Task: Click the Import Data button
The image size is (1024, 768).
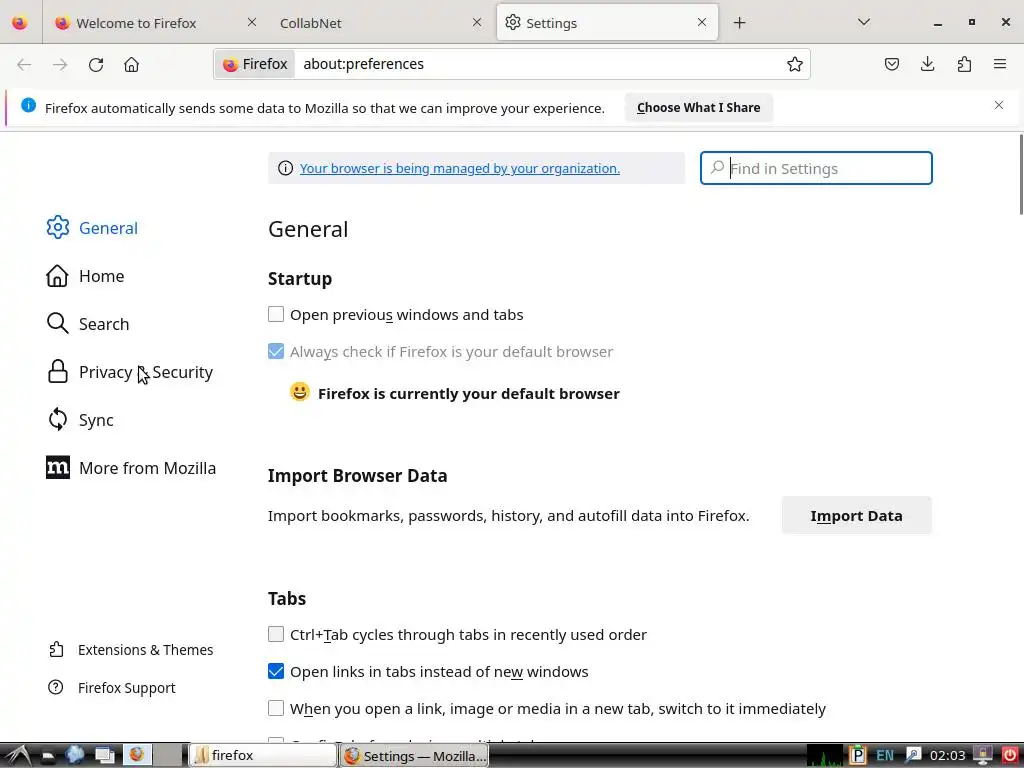Action: (856, 515)
